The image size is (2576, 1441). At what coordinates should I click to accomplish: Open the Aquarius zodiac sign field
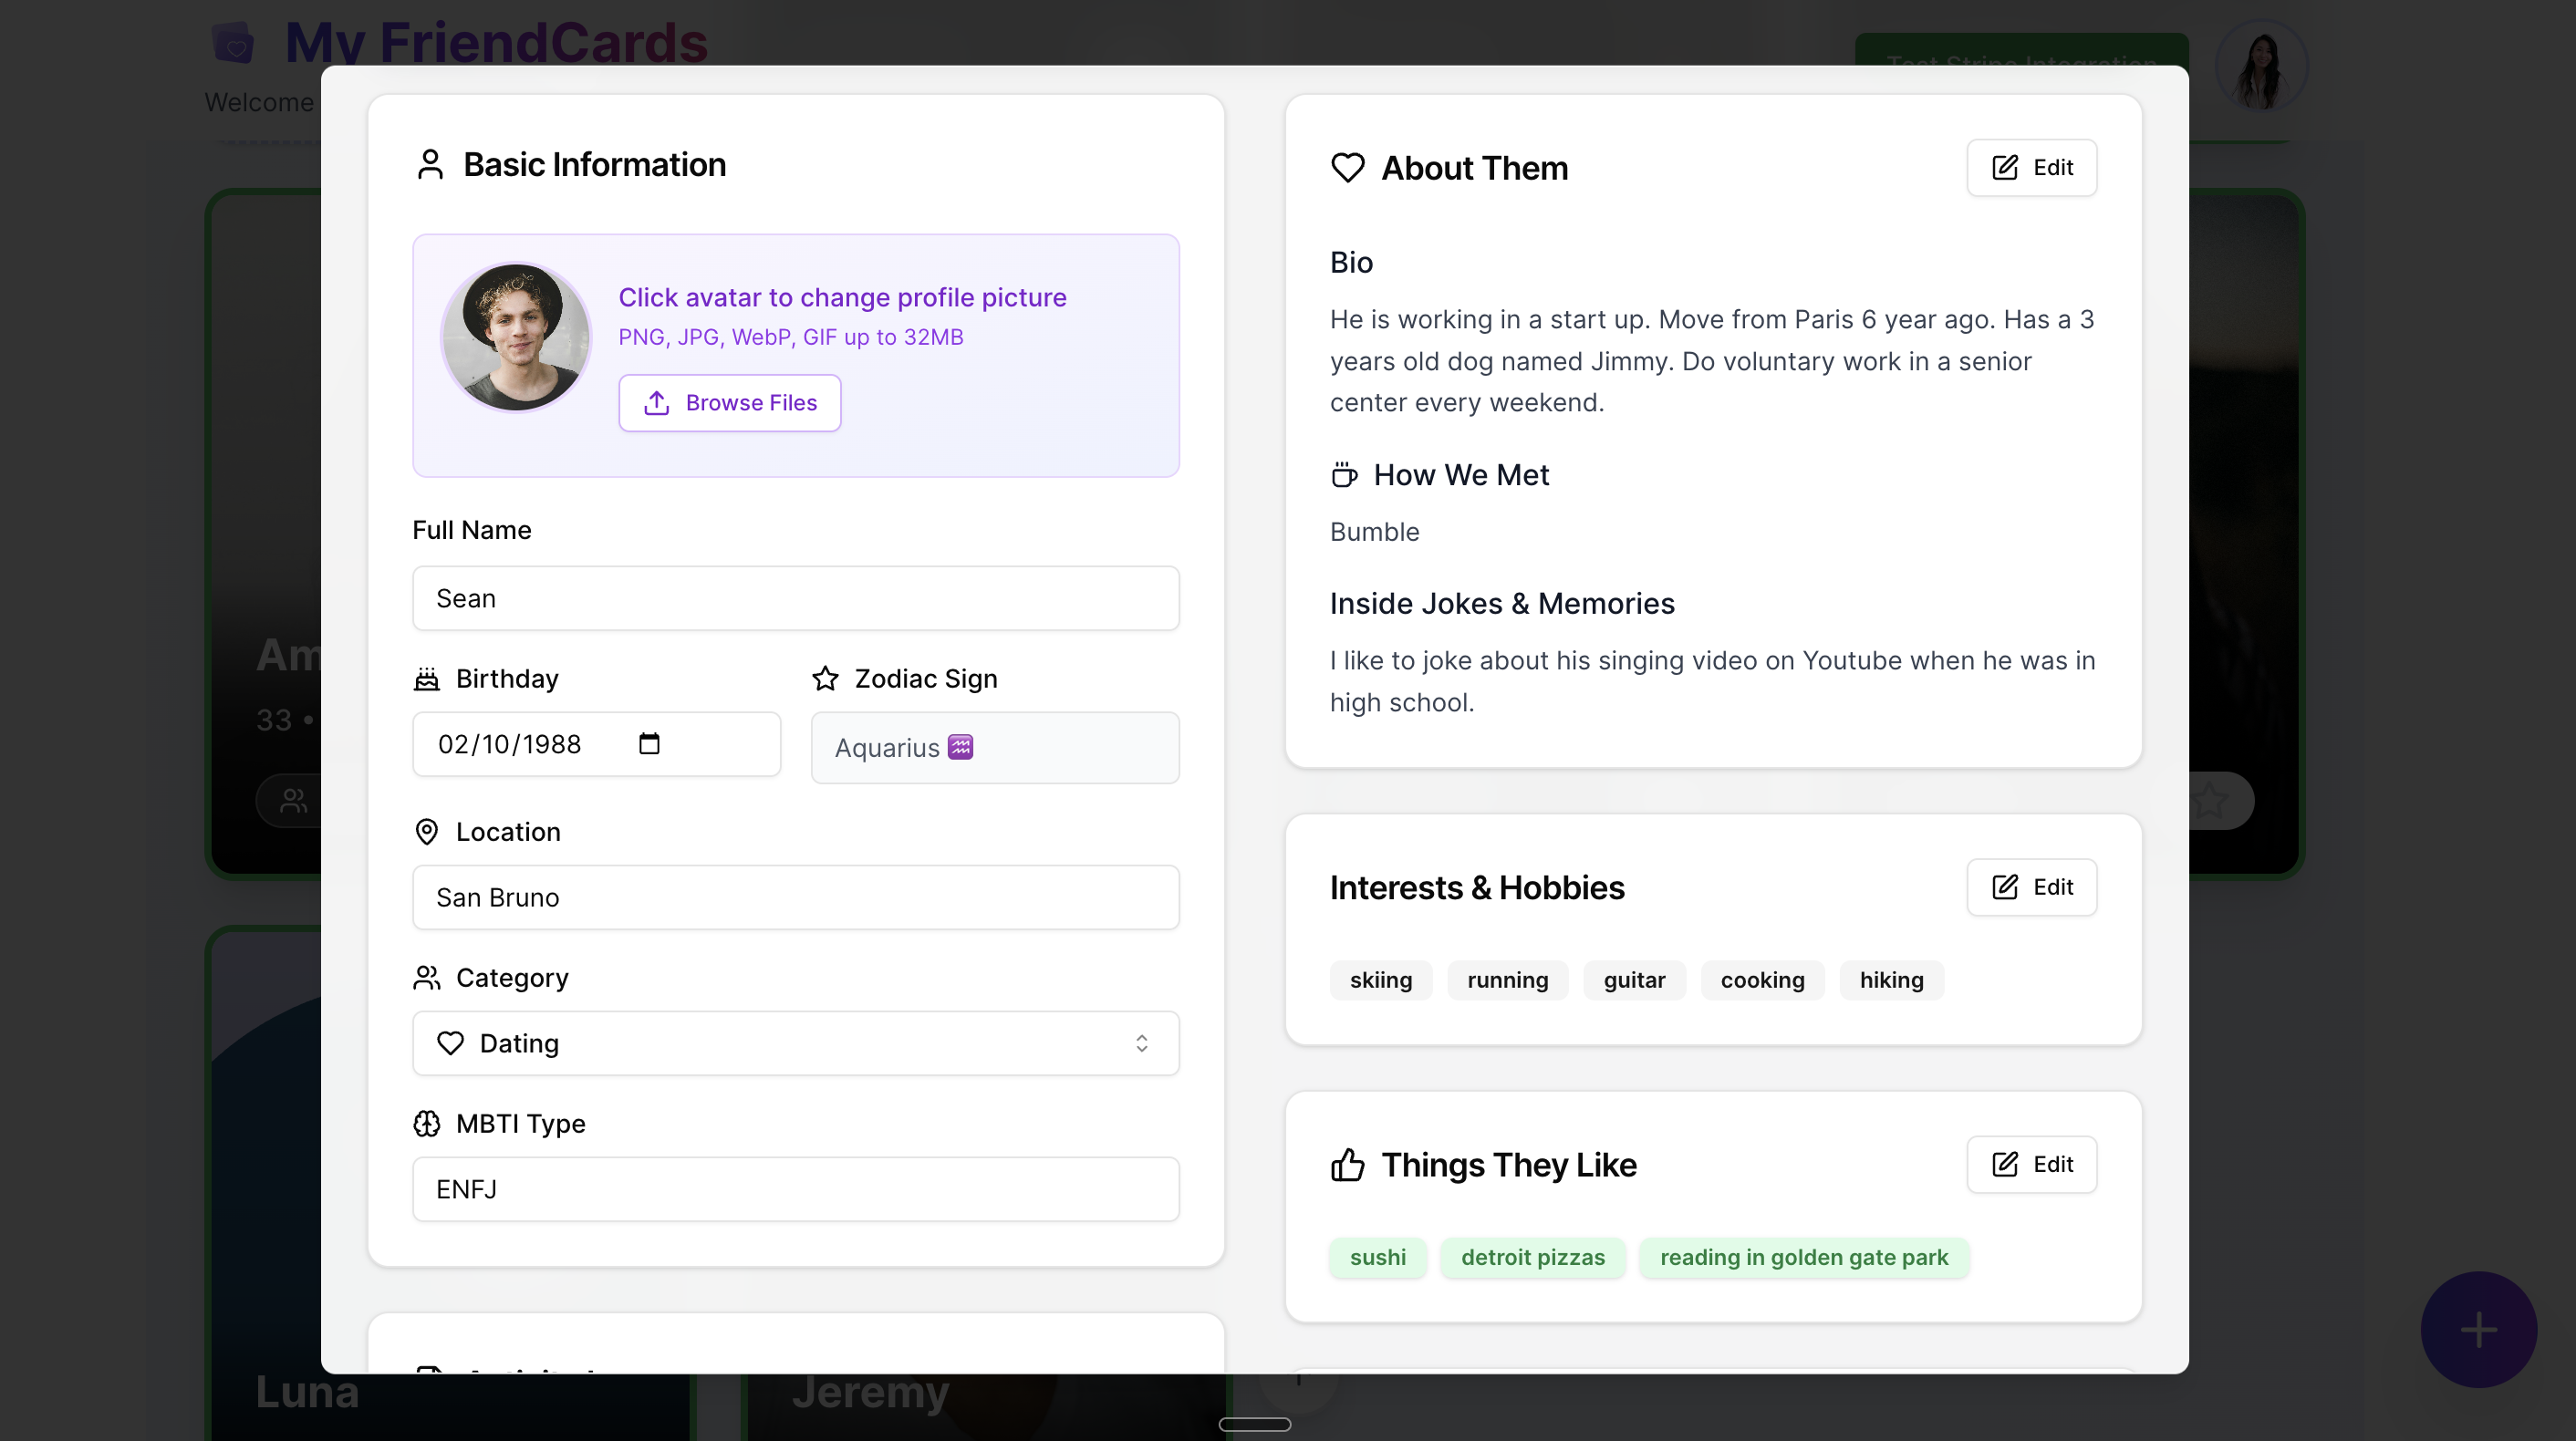pyautogui.click(x=994, y=747)
